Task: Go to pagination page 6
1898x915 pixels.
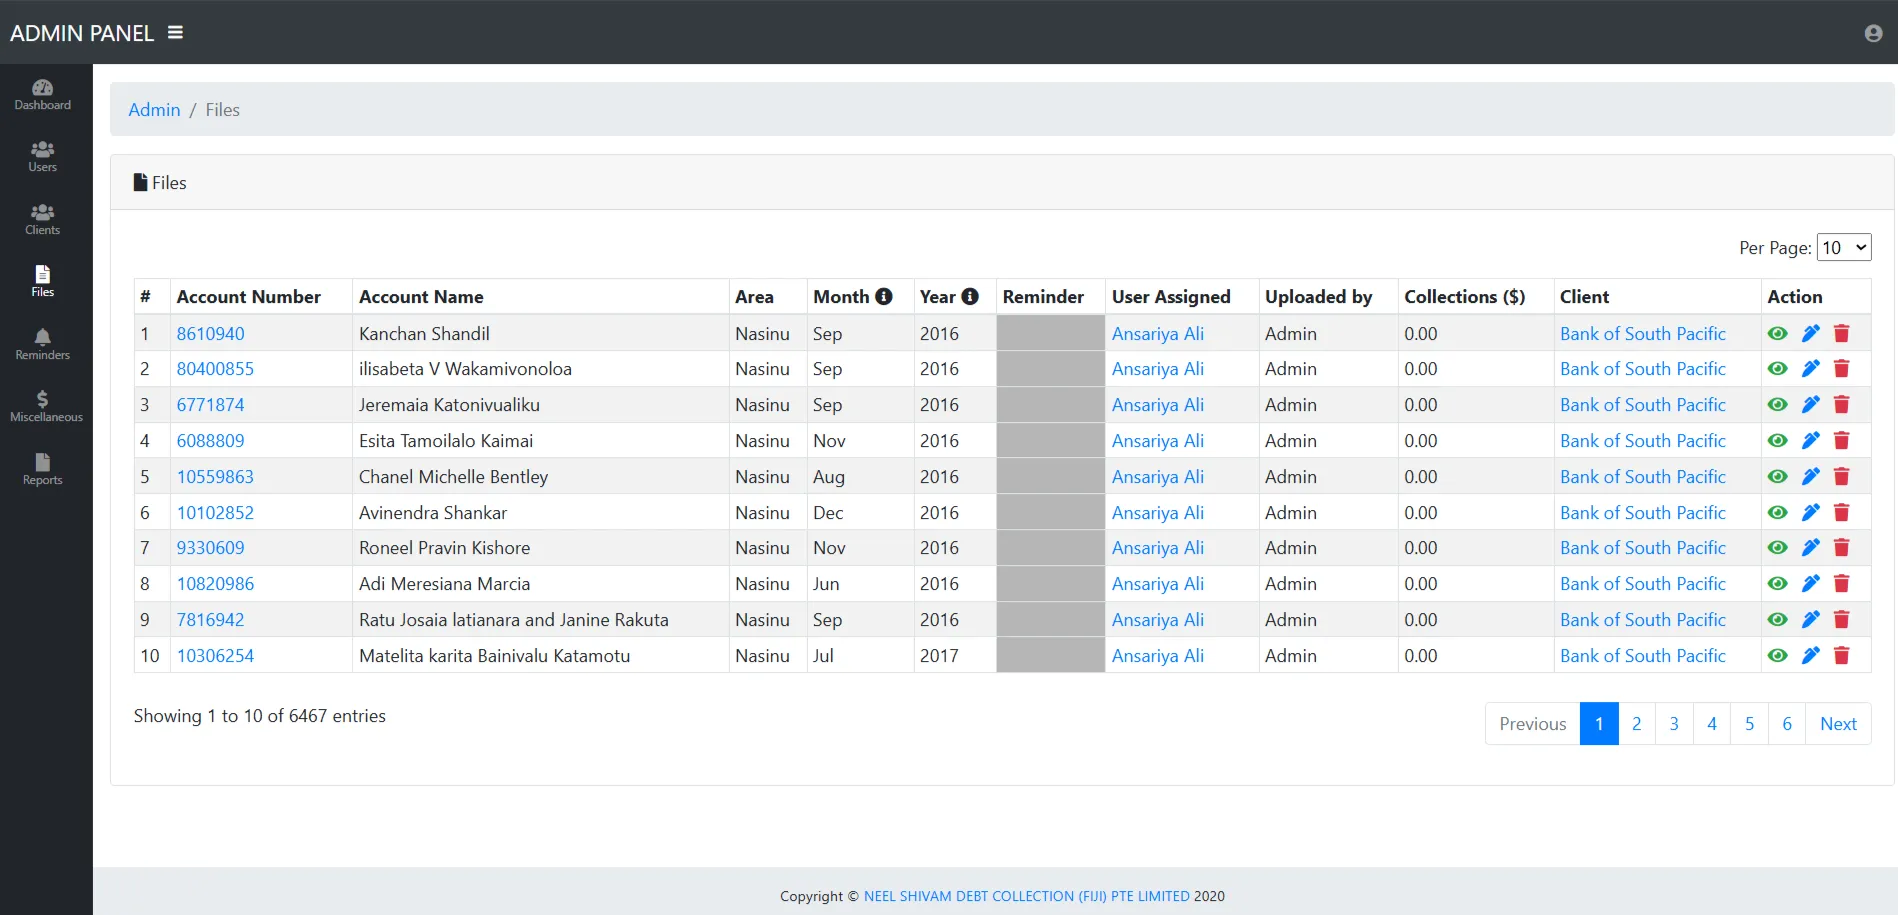Action: (1787, 724)
